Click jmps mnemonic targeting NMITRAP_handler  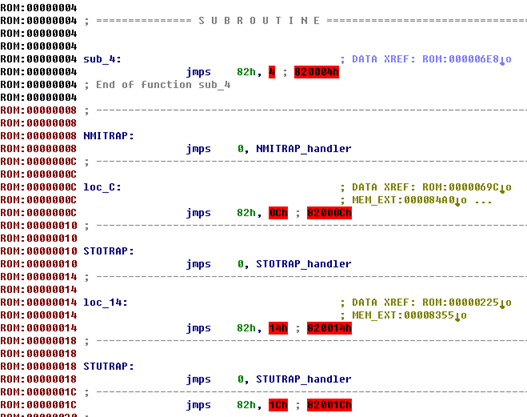[x=199, y=149]
